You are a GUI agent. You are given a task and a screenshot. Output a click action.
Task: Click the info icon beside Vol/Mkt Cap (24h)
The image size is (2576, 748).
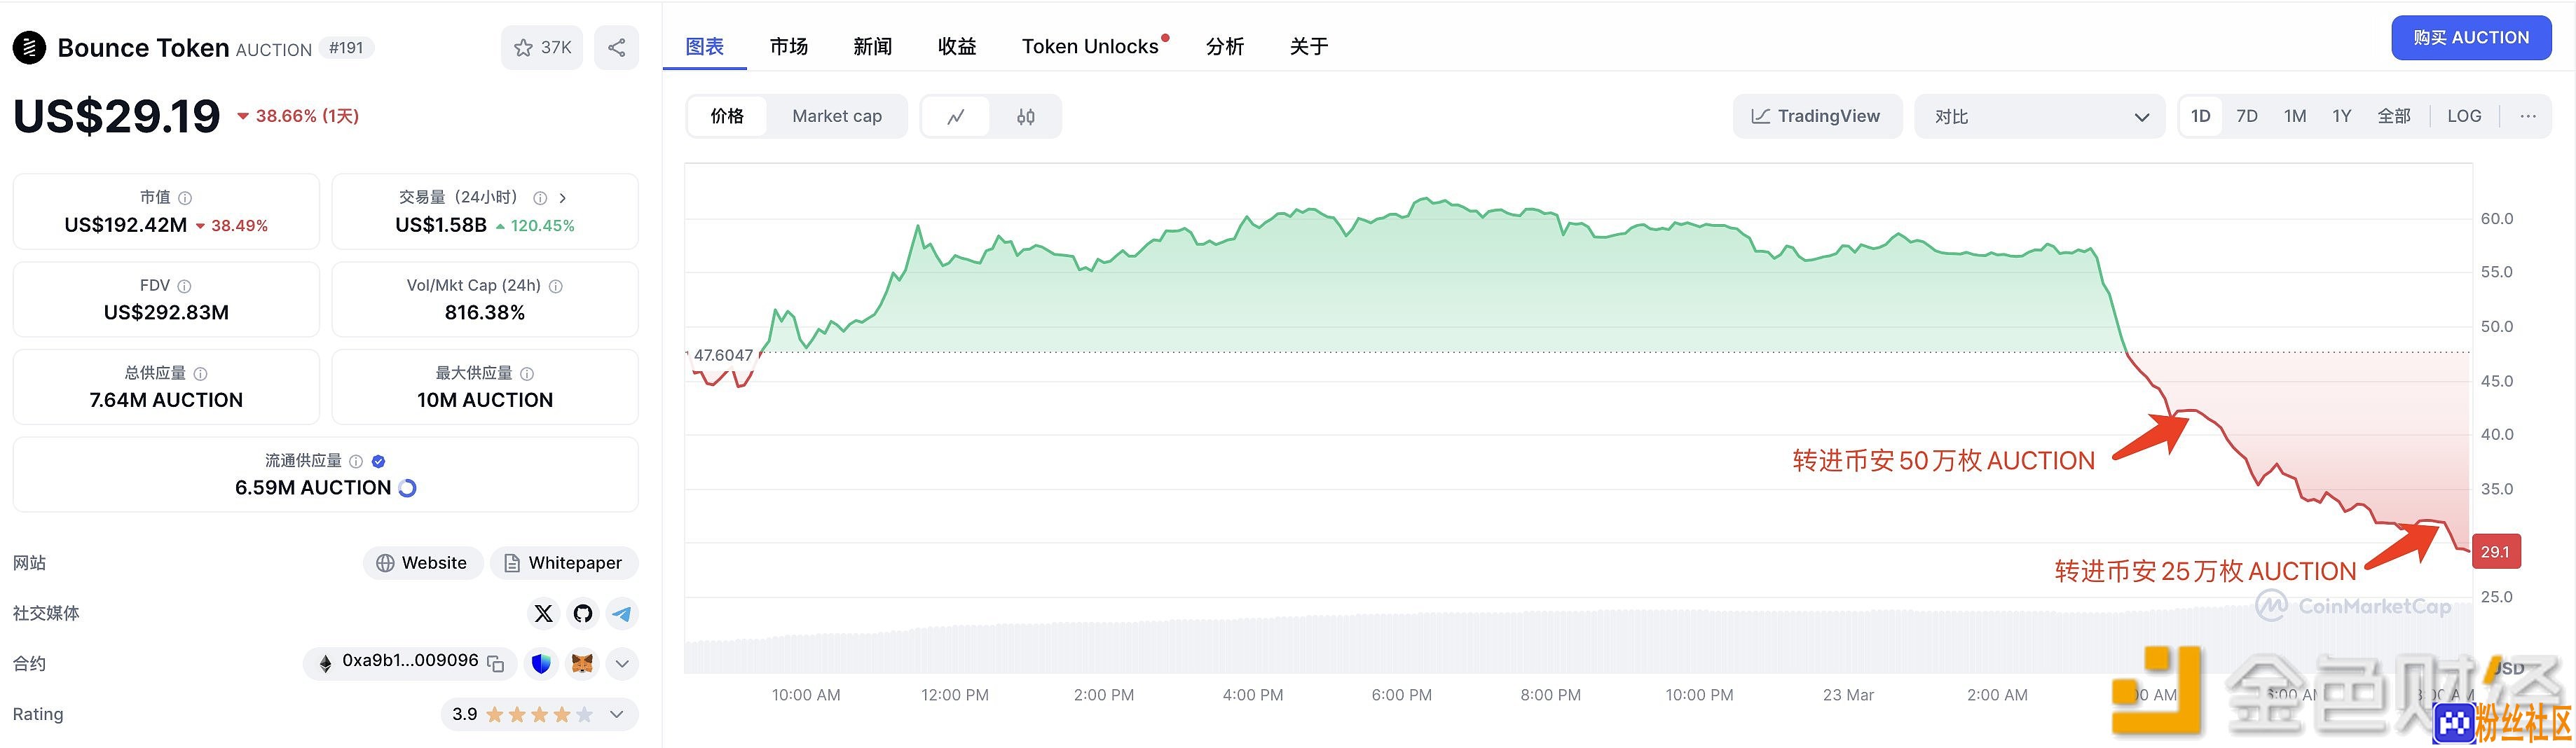(556, 286)
